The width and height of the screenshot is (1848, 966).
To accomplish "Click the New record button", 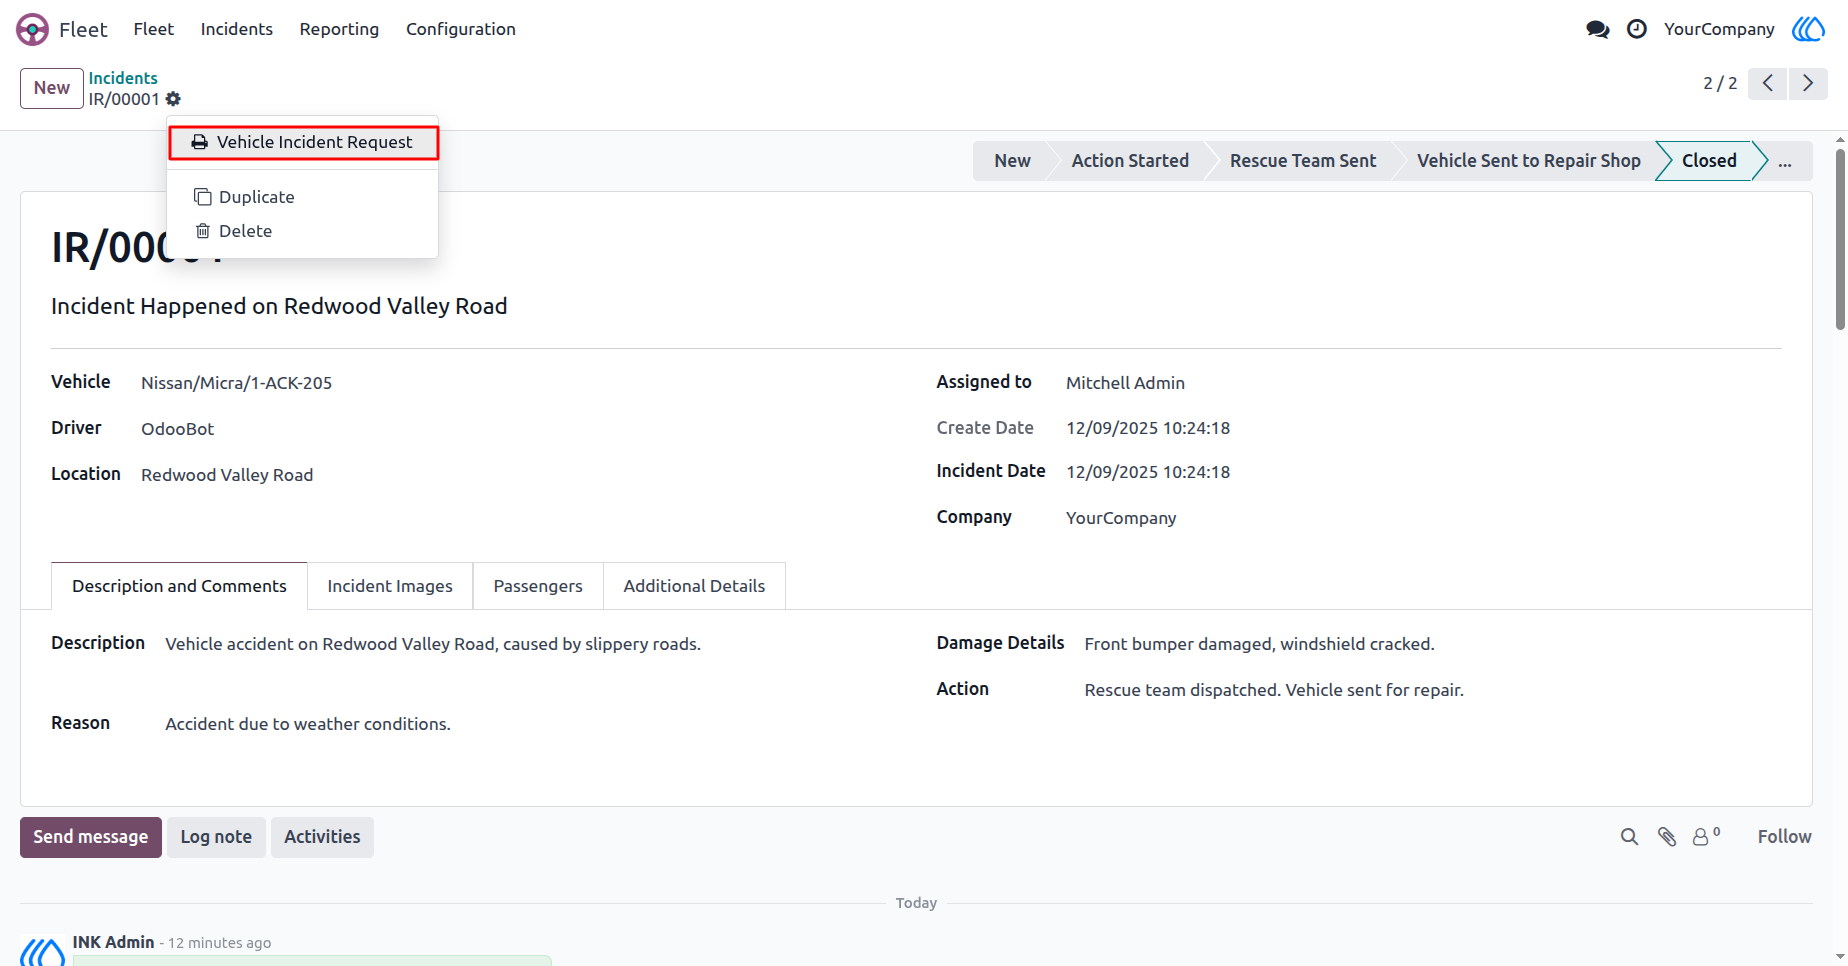I will (52, 88).
